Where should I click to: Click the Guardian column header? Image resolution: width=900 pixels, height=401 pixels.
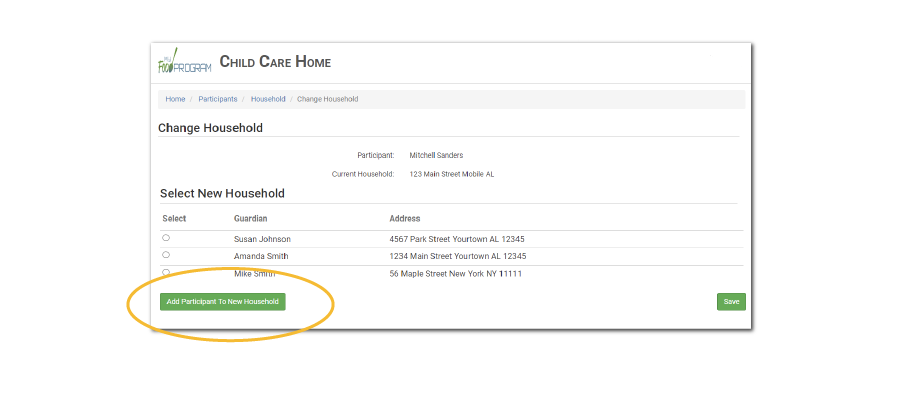click(250, 218)
